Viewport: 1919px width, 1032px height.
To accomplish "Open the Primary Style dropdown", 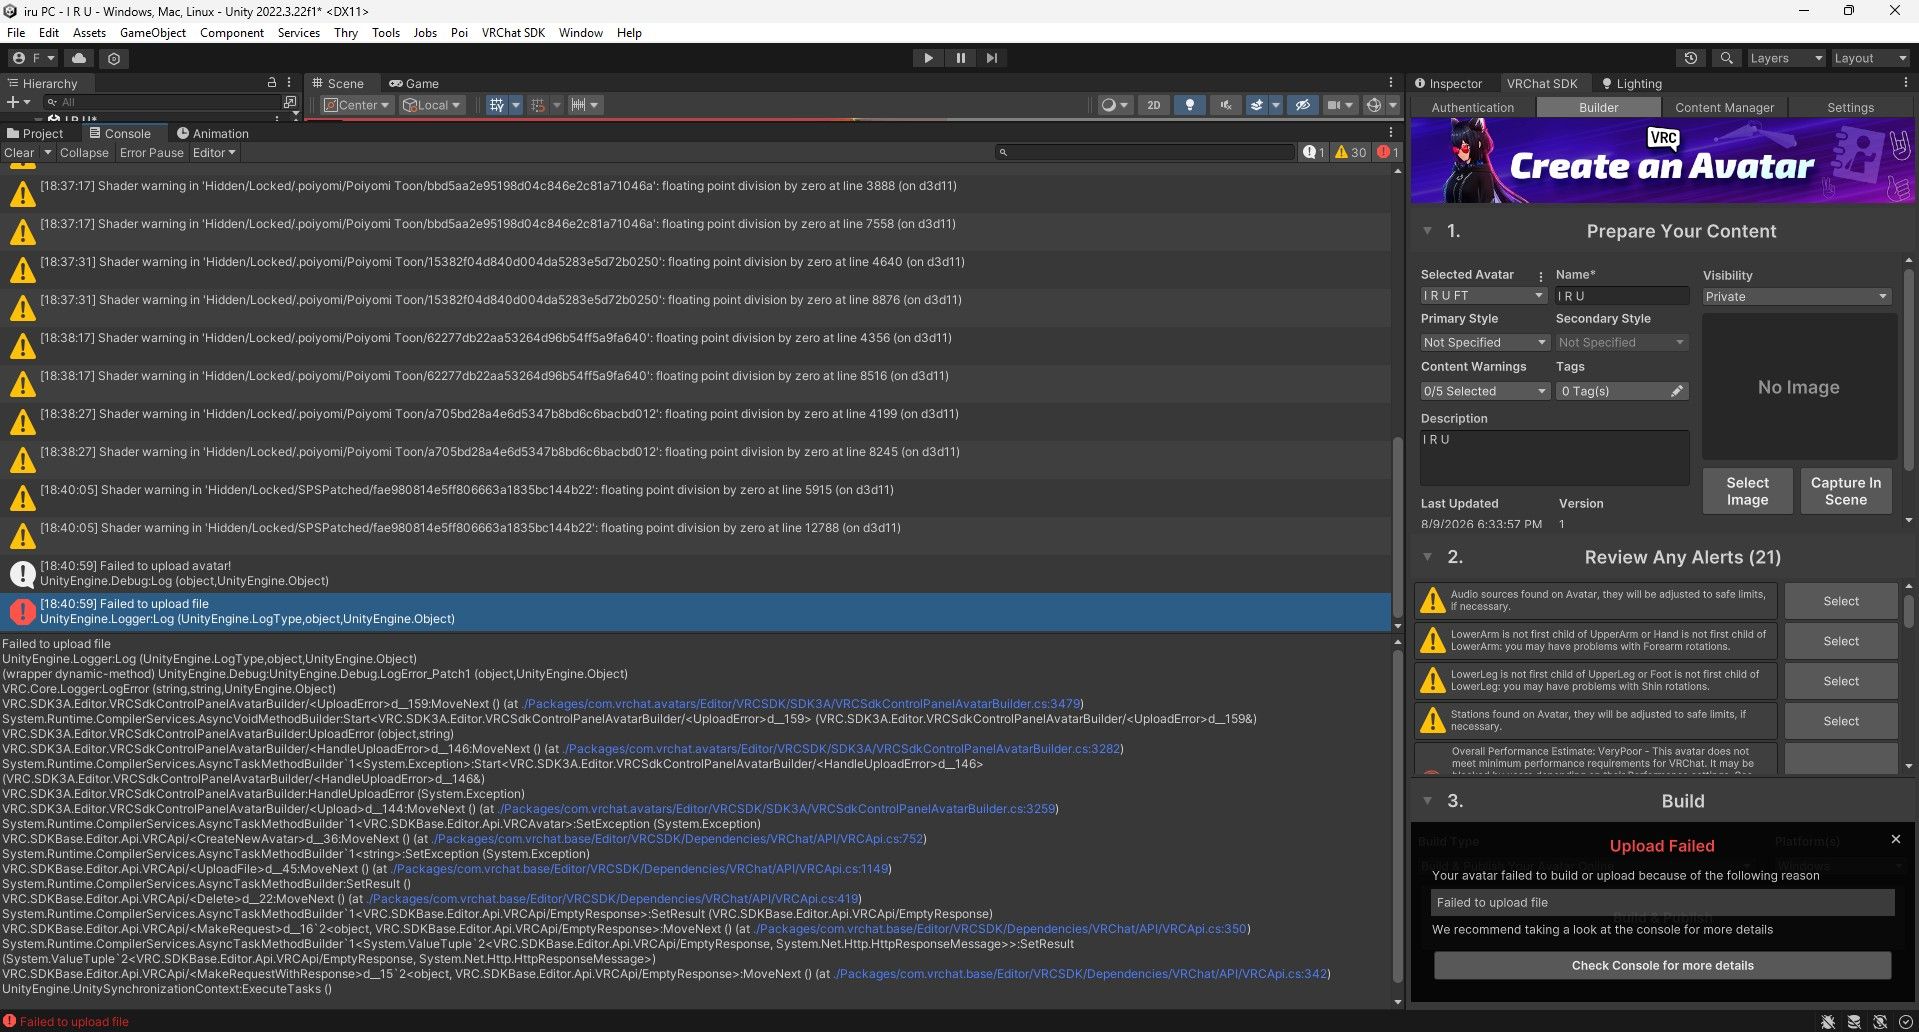I will pyautogui.click(x=1484, y=342).
